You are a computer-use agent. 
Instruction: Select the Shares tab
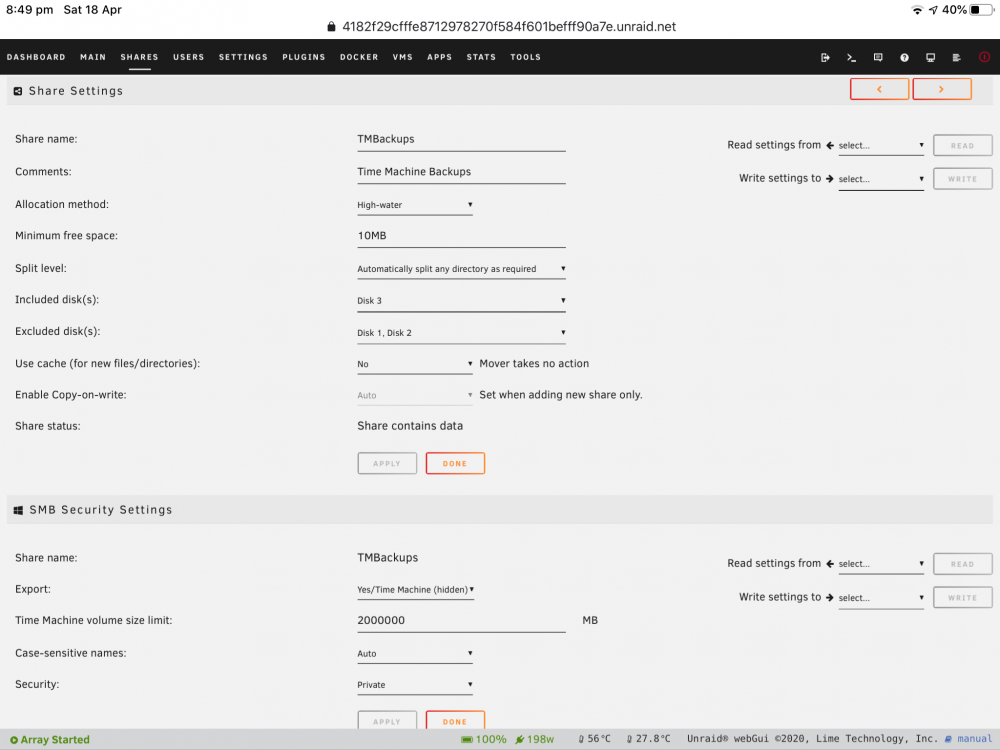click(x=139, y=57)
